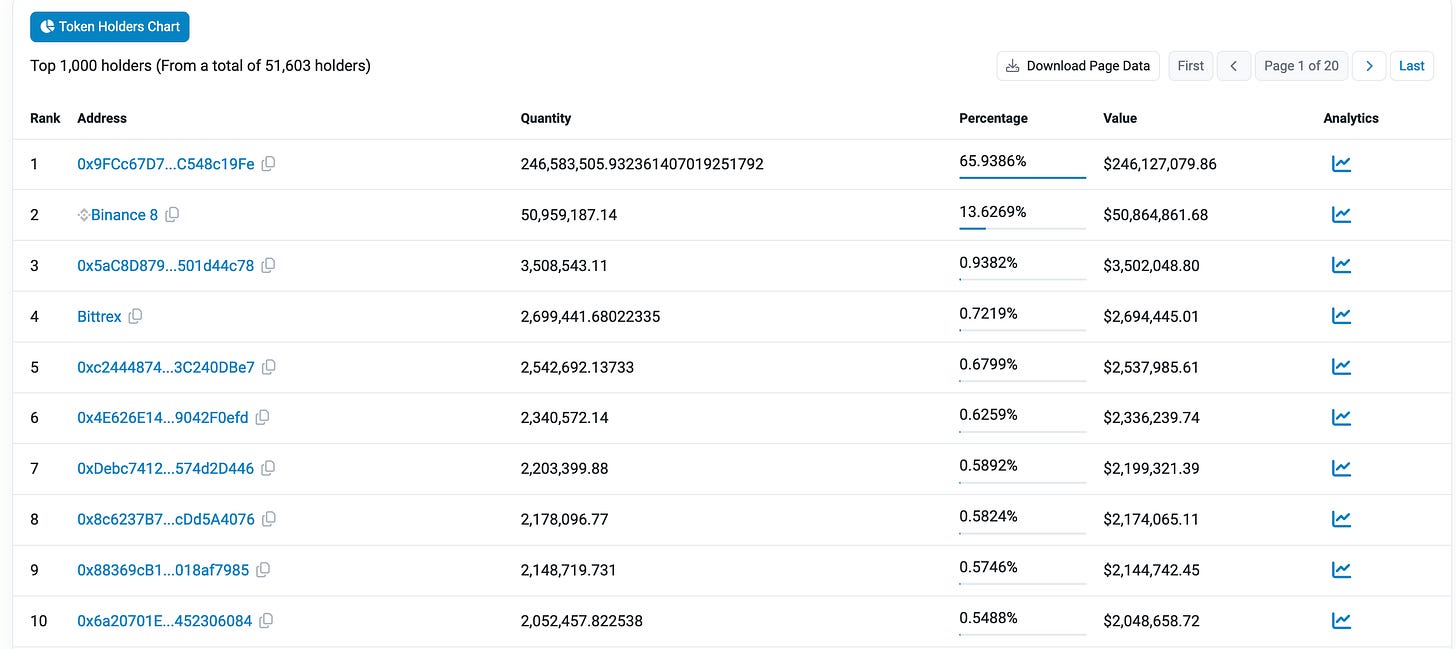Open analytics icon for 0x4E626E14...9042F0efd

[x=1341, y=418]
